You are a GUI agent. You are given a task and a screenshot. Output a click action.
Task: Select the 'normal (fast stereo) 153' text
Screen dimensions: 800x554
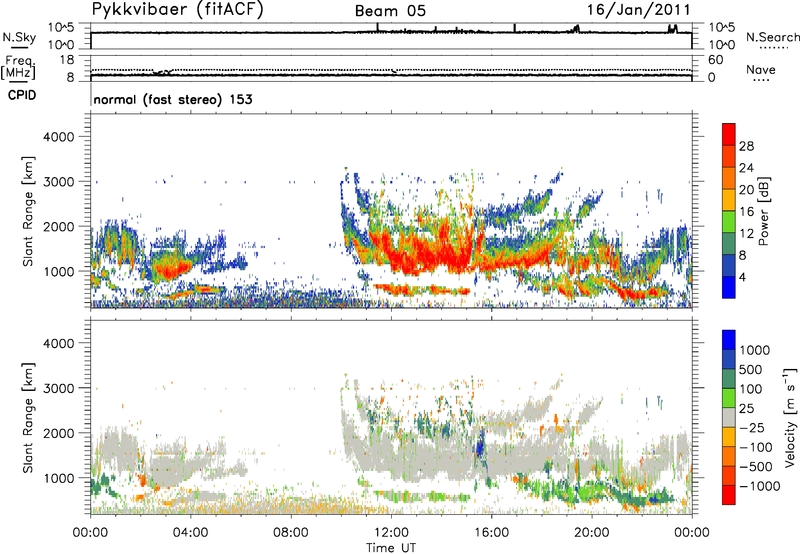coord(173,99)
